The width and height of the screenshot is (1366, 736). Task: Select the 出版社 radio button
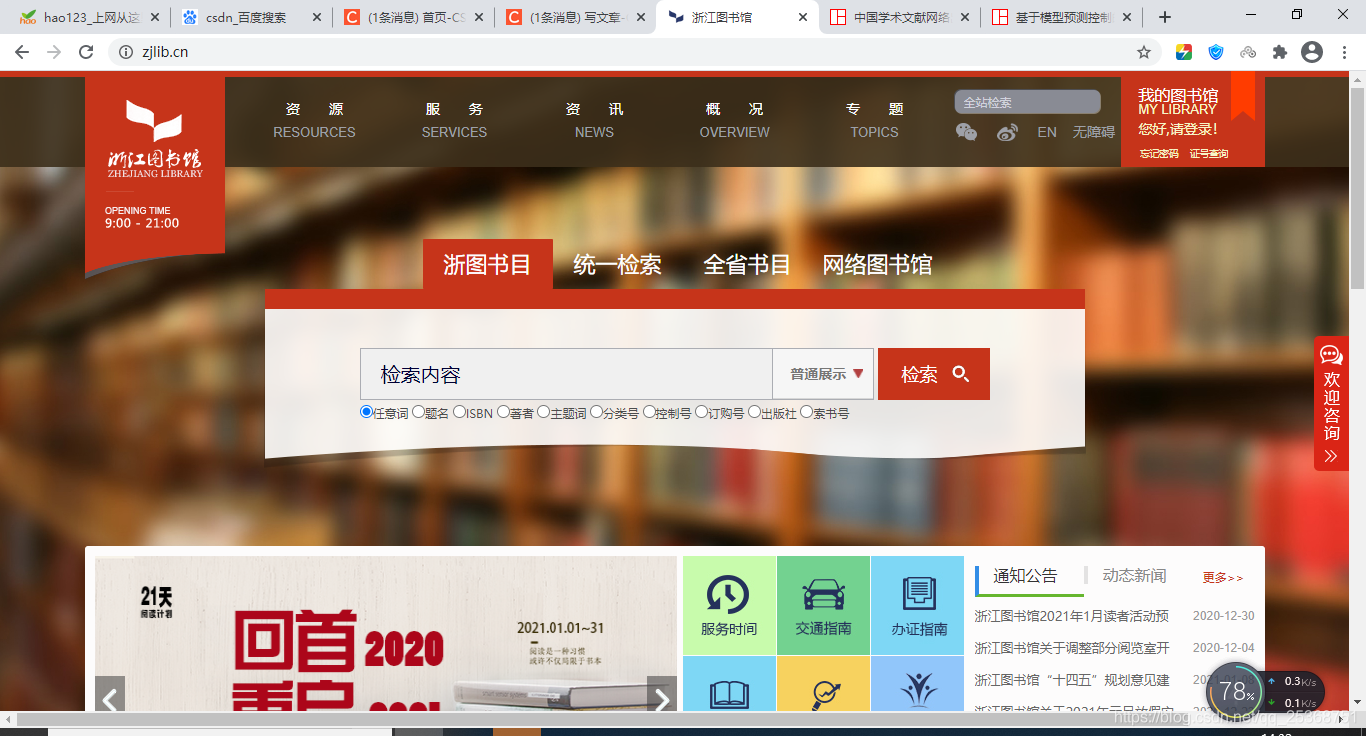pyautogui.click(x=755, y=412)
